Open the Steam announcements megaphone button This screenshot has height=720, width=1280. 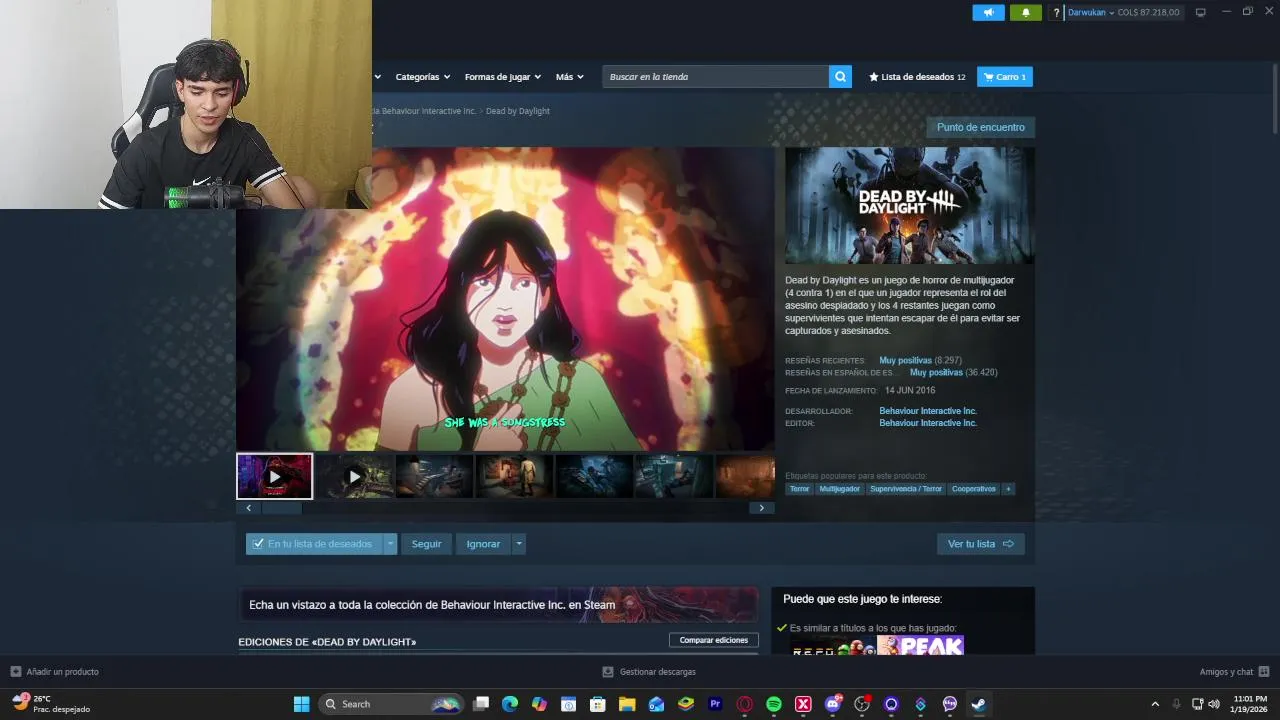tap(988, 12)
